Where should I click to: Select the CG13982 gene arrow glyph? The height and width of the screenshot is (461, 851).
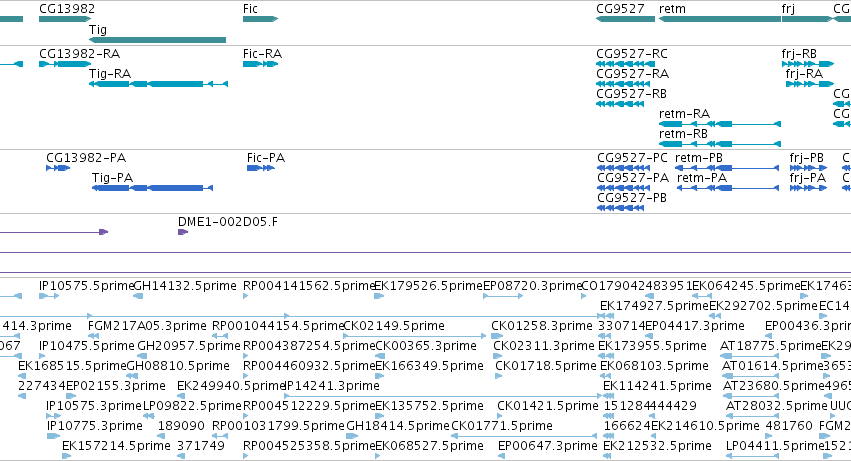click(x=65, y=19)
